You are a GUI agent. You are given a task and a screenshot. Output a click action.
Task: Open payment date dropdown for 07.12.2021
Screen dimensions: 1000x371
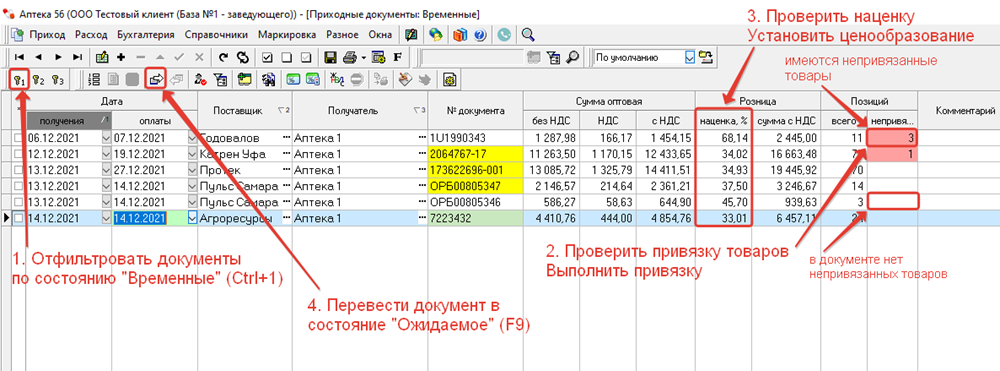click(193, 137)
